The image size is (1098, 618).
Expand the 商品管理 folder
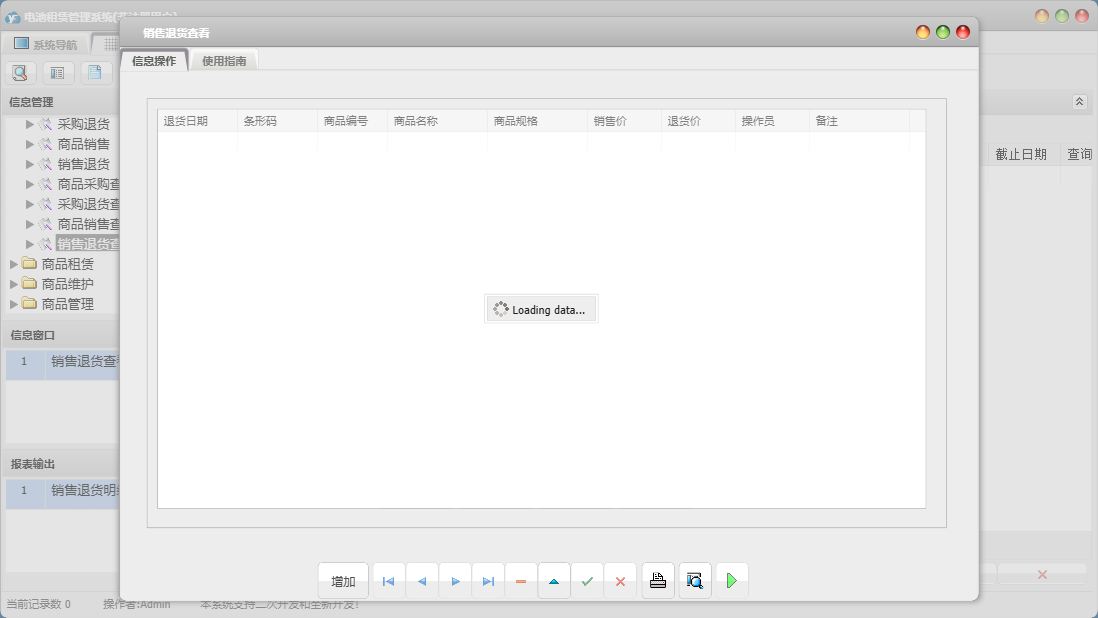point(67,304)
